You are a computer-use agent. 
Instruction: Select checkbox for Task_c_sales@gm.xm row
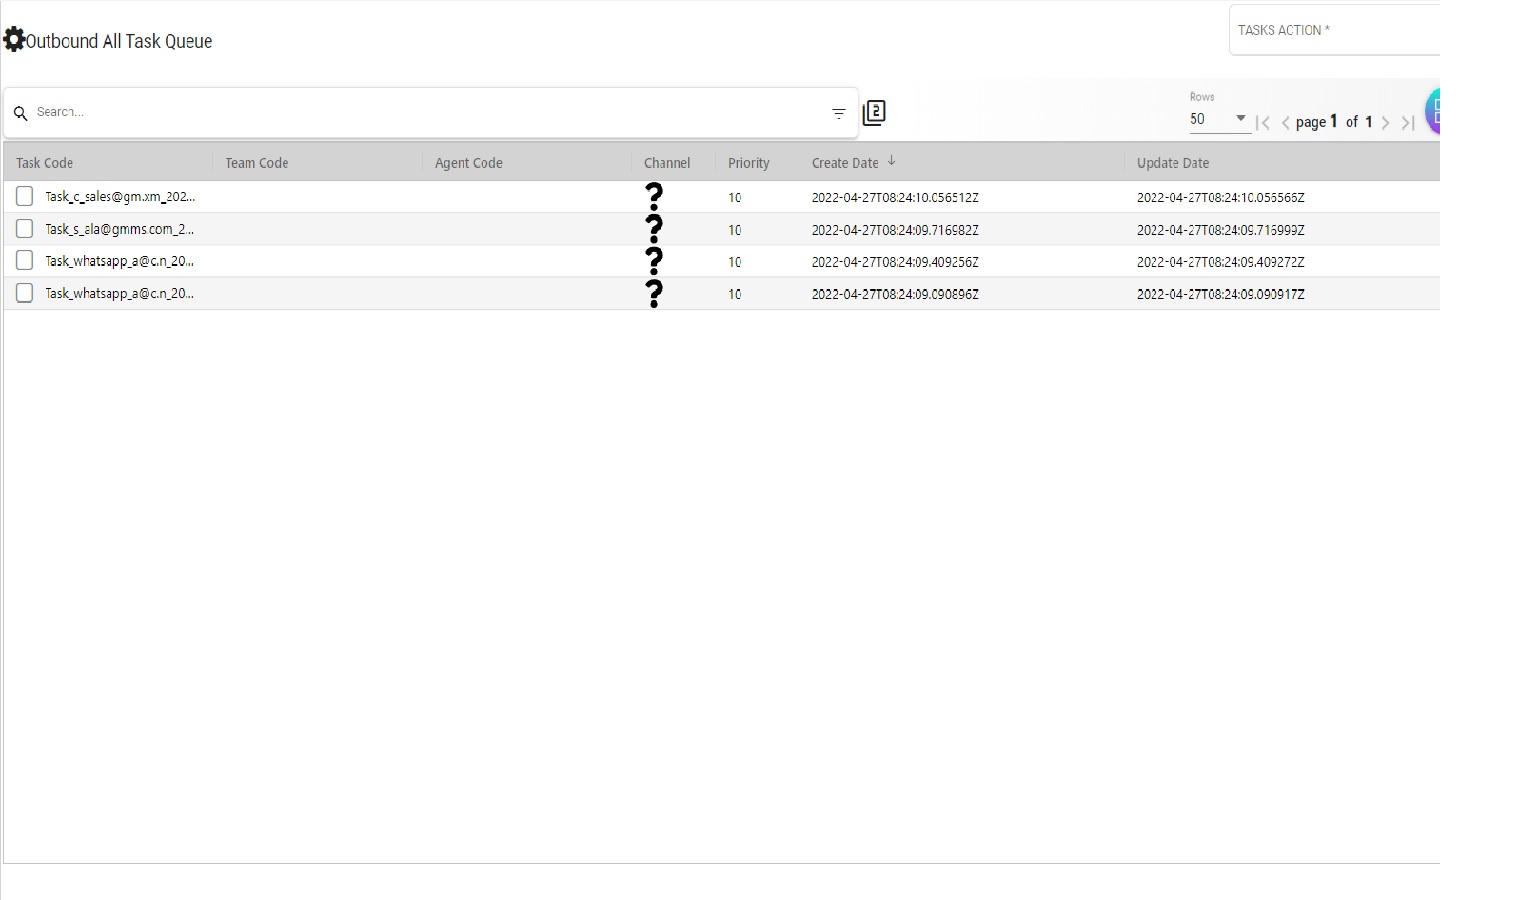pyautogui.click(x=25, y=196)
